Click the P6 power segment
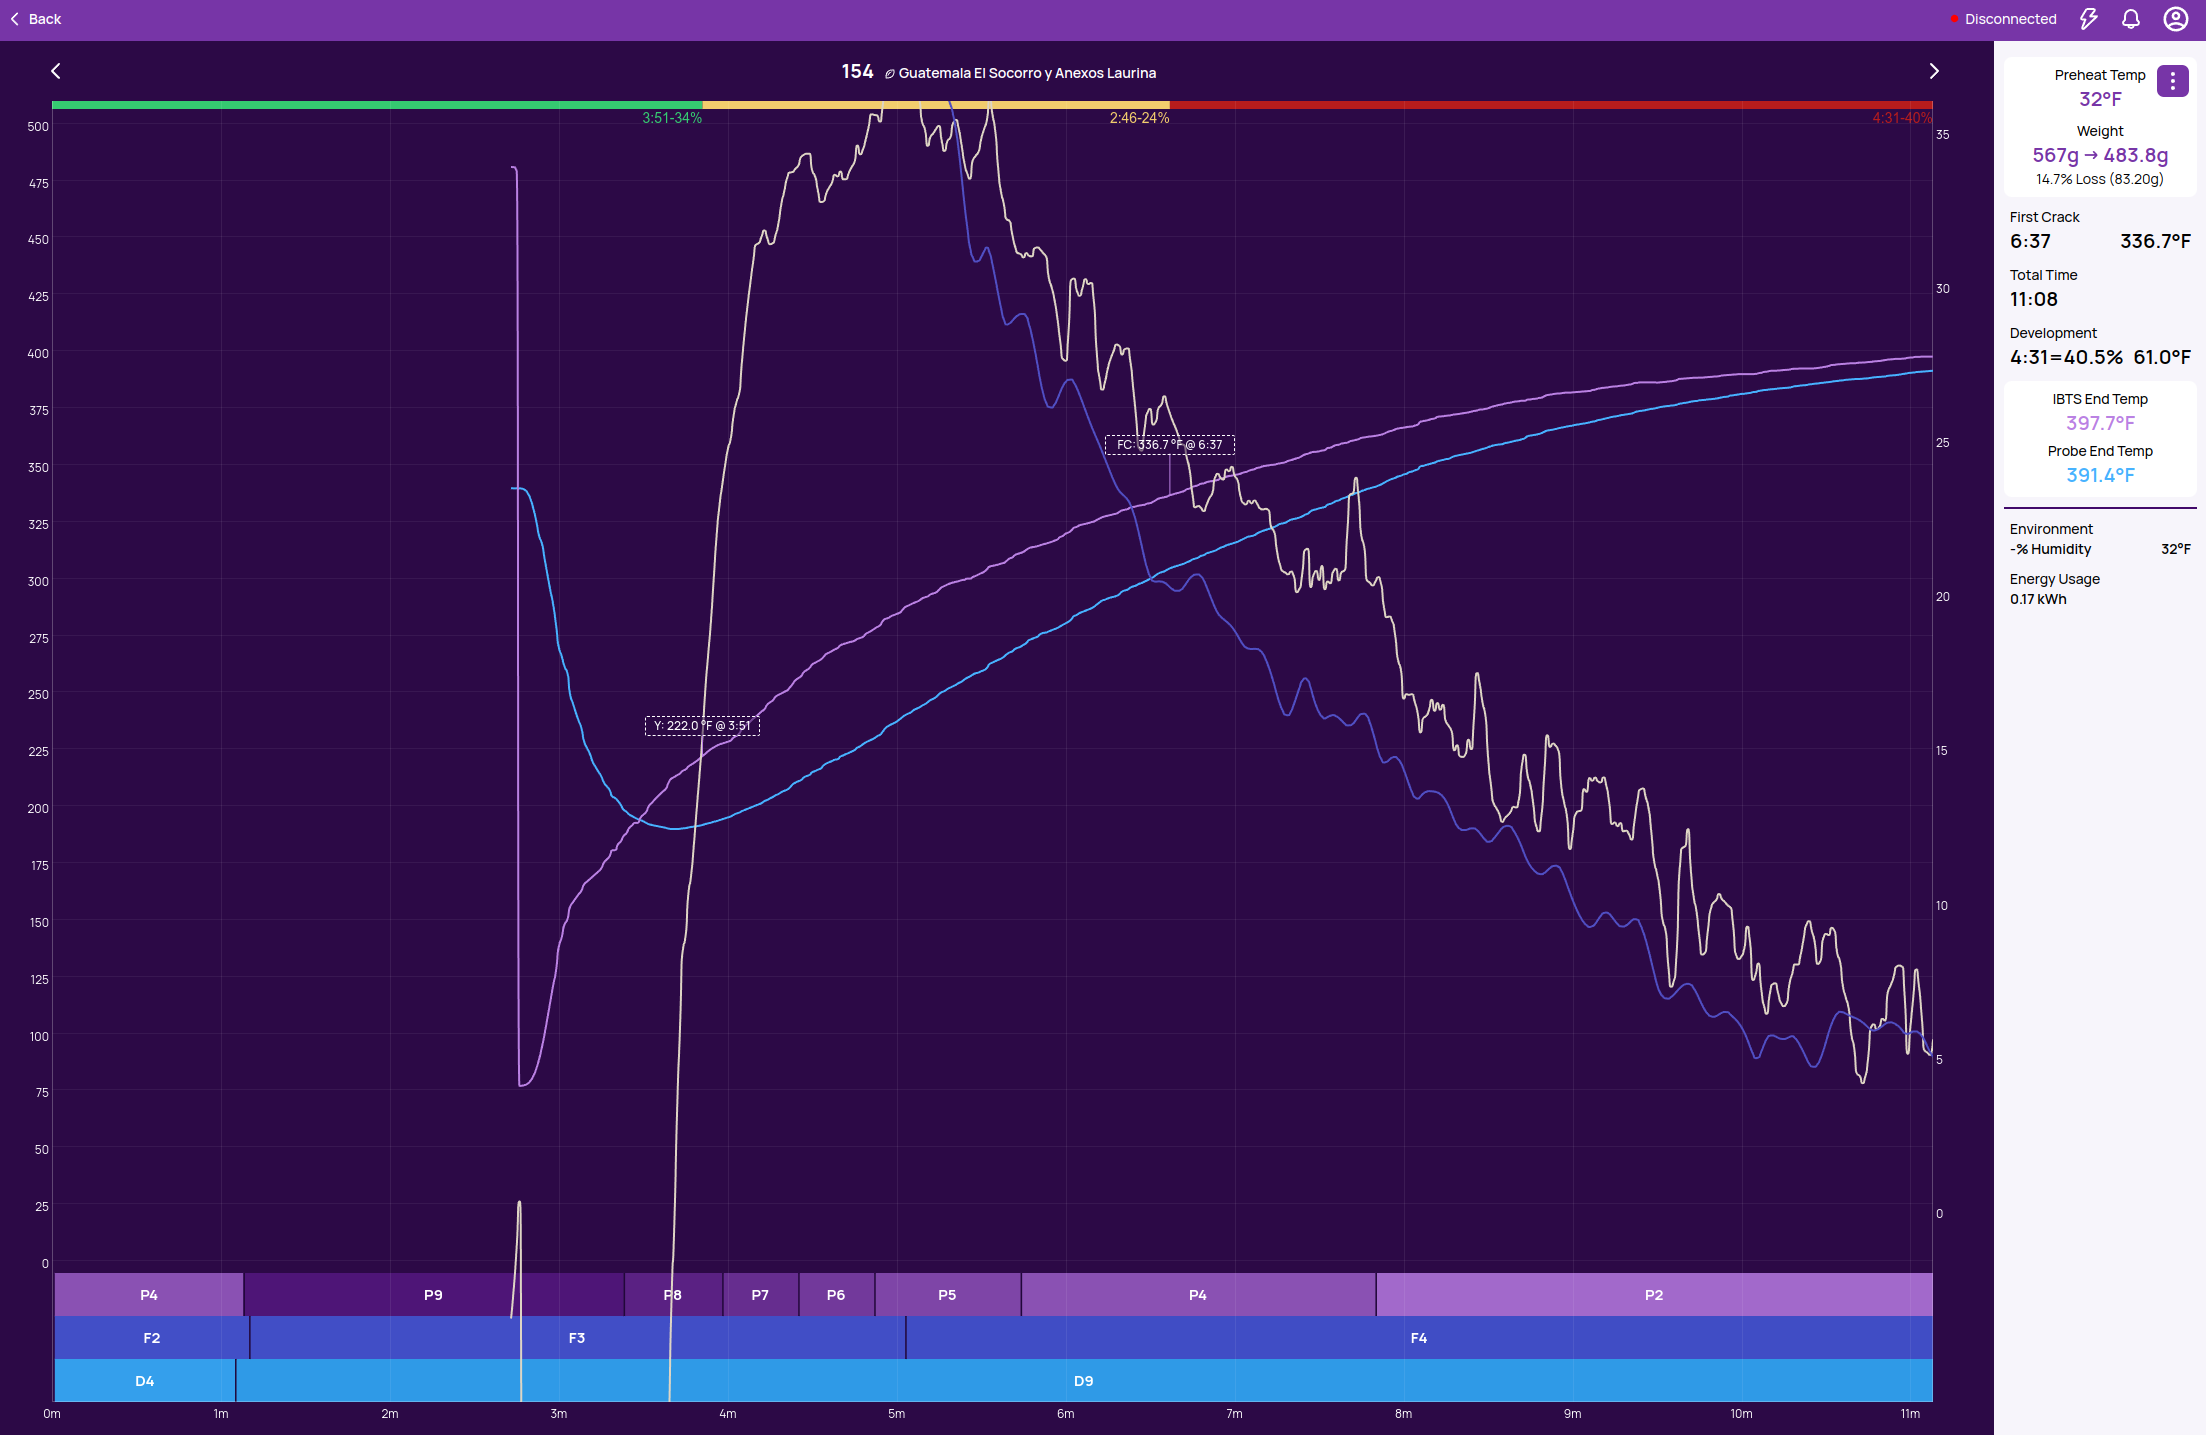 [836, 1295]
